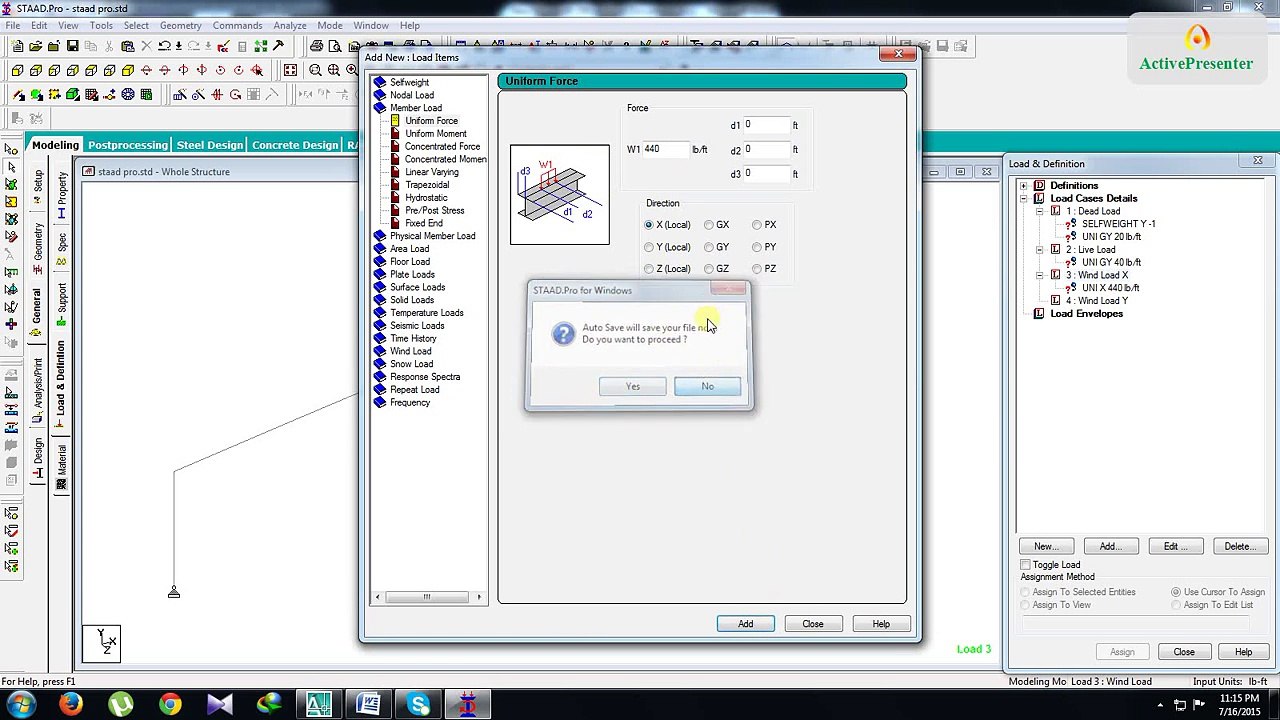Click the horizontal scrollbar under load item list
The height and width of the screenshot is (720, 1280).
[427, 597]
